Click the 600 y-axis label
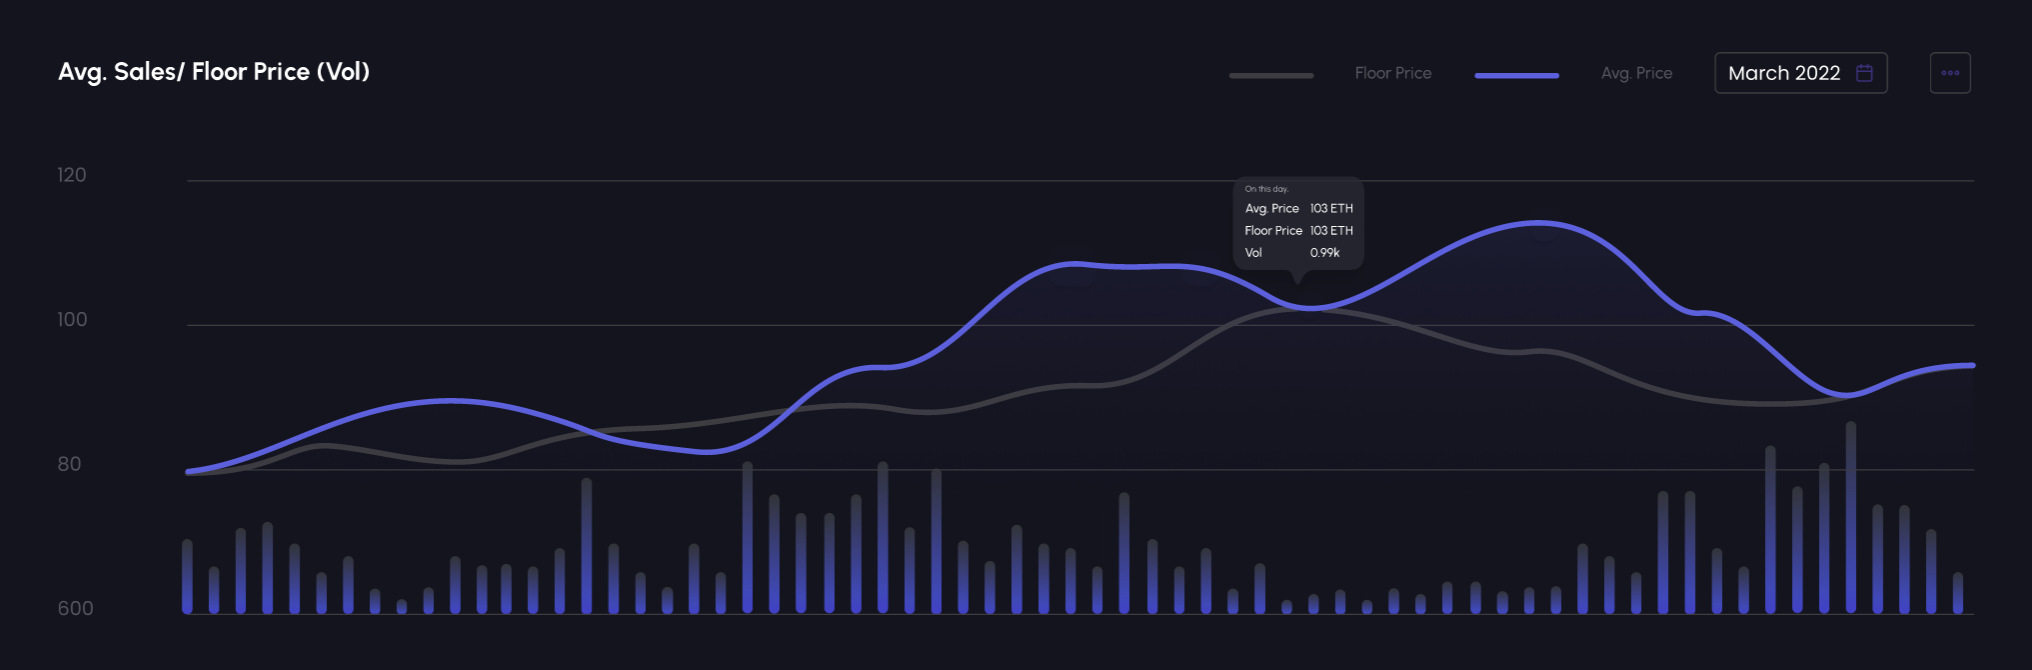 (75, 608)
